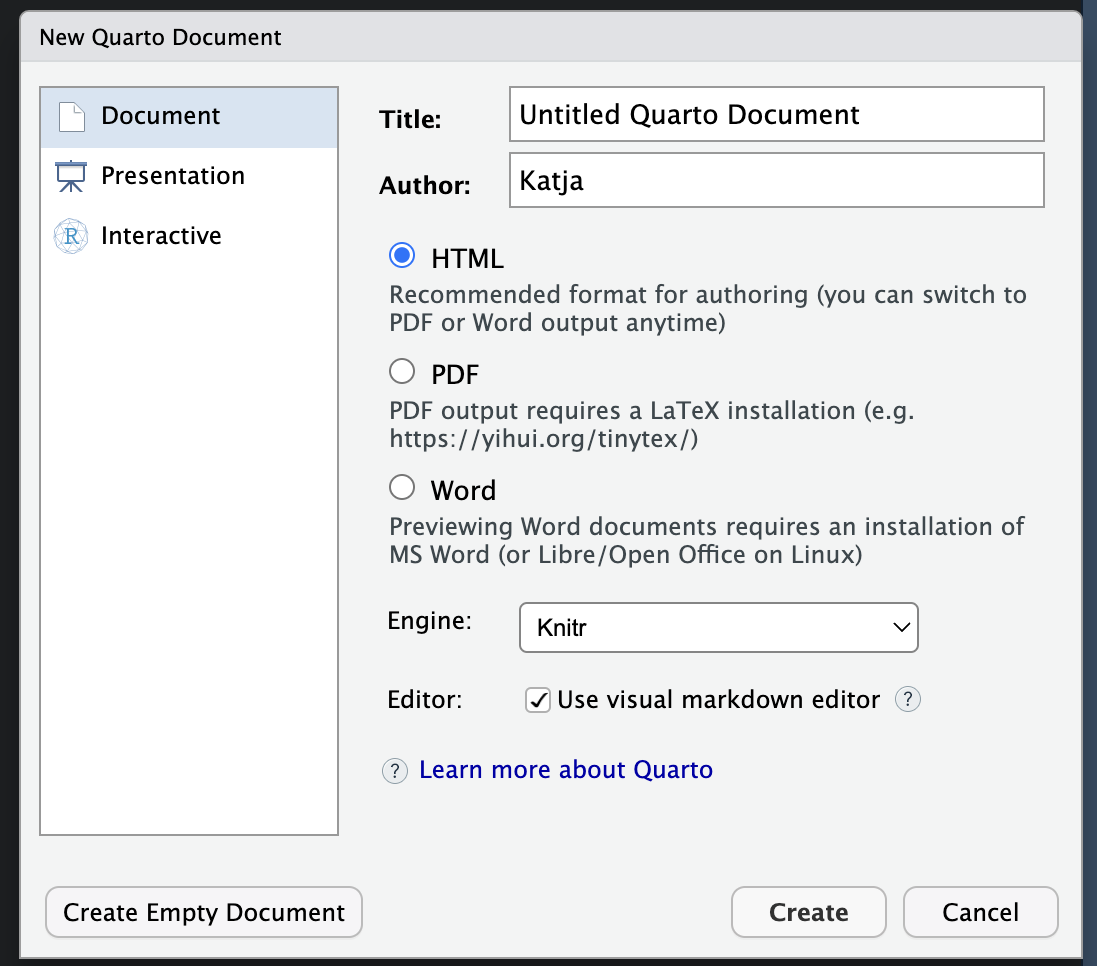This screenshot has width=1097, height=966.
Task: Click the Presentation easel icon
Action: click(x=72, y=176)
